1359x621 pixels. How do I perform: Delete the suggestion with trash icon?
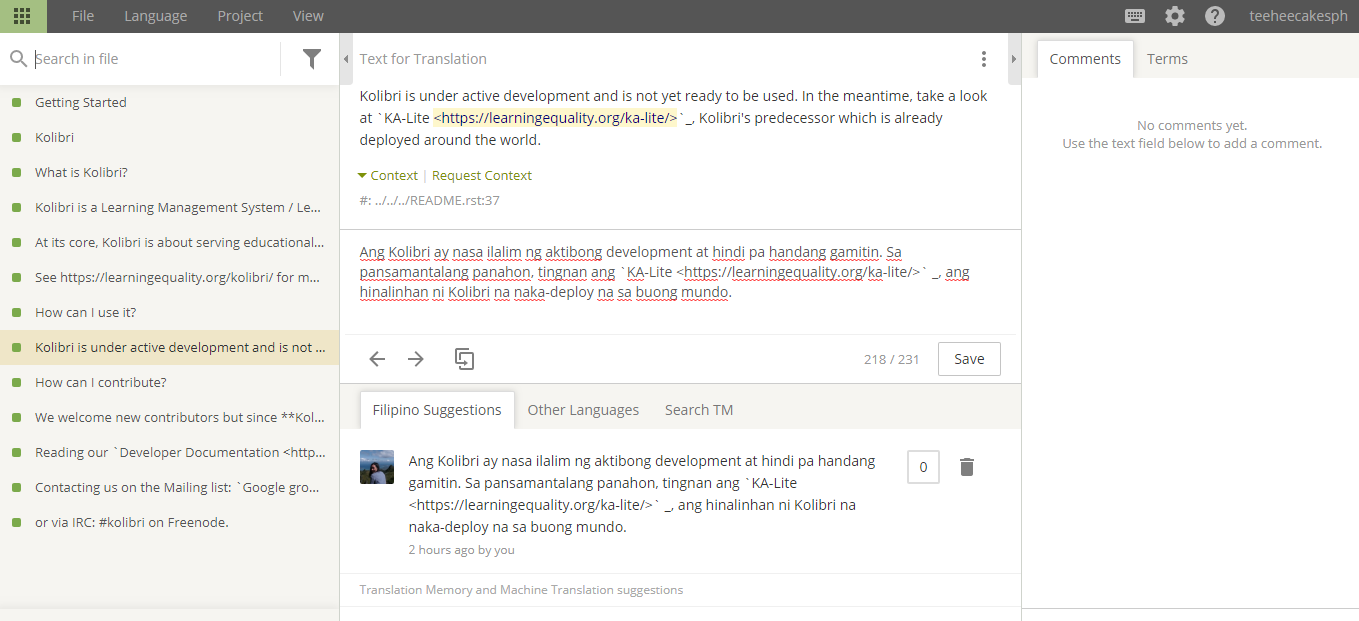click(x=967, y=467)
